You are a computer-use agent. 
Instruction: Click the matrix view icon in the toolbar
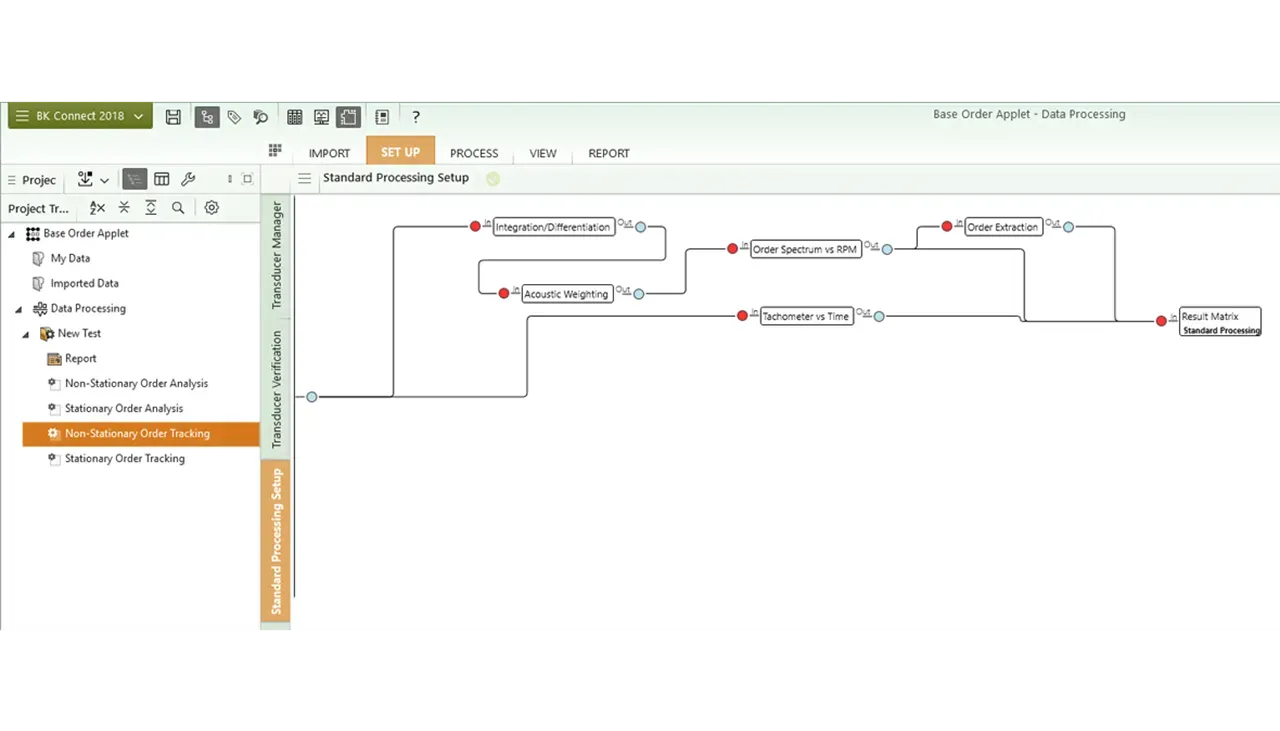tap(294, 116)
